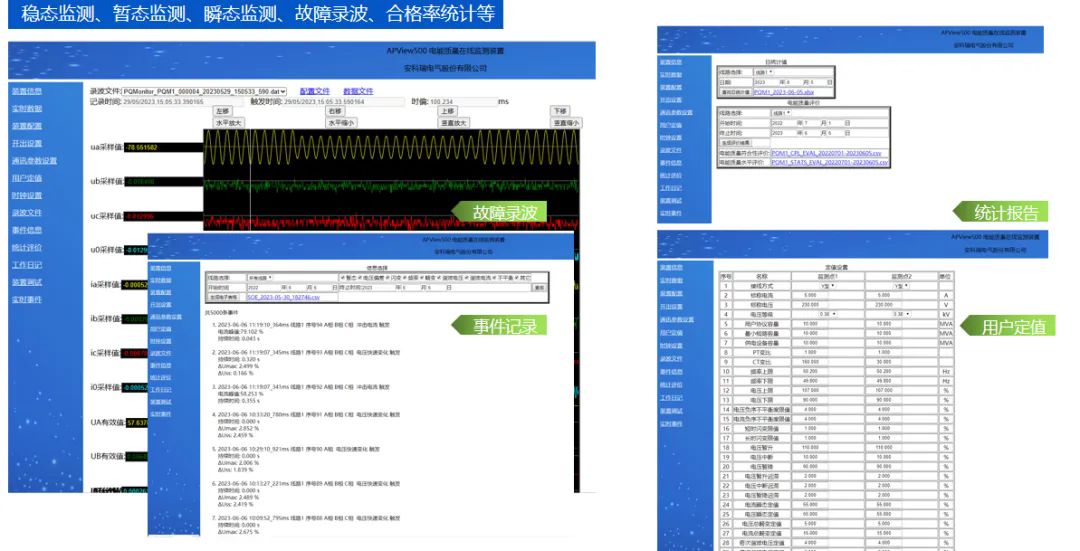Expand the 录波文件 PQMonitor file dropdown
This screenshot has width=1080, height=551.
pos(205,91)
